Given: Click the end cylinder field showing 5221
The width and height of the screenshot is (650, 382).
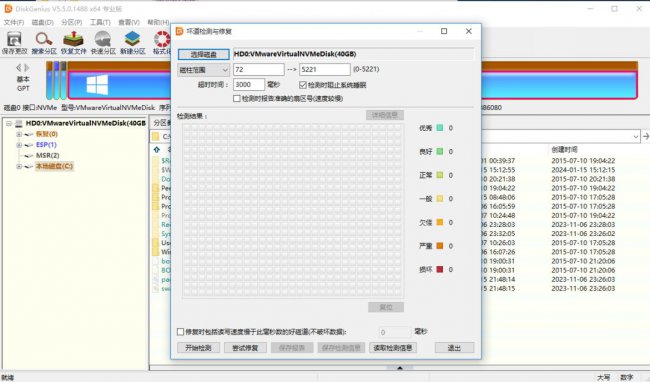Looking at the screenshot, I should click(x=325, y=70).
